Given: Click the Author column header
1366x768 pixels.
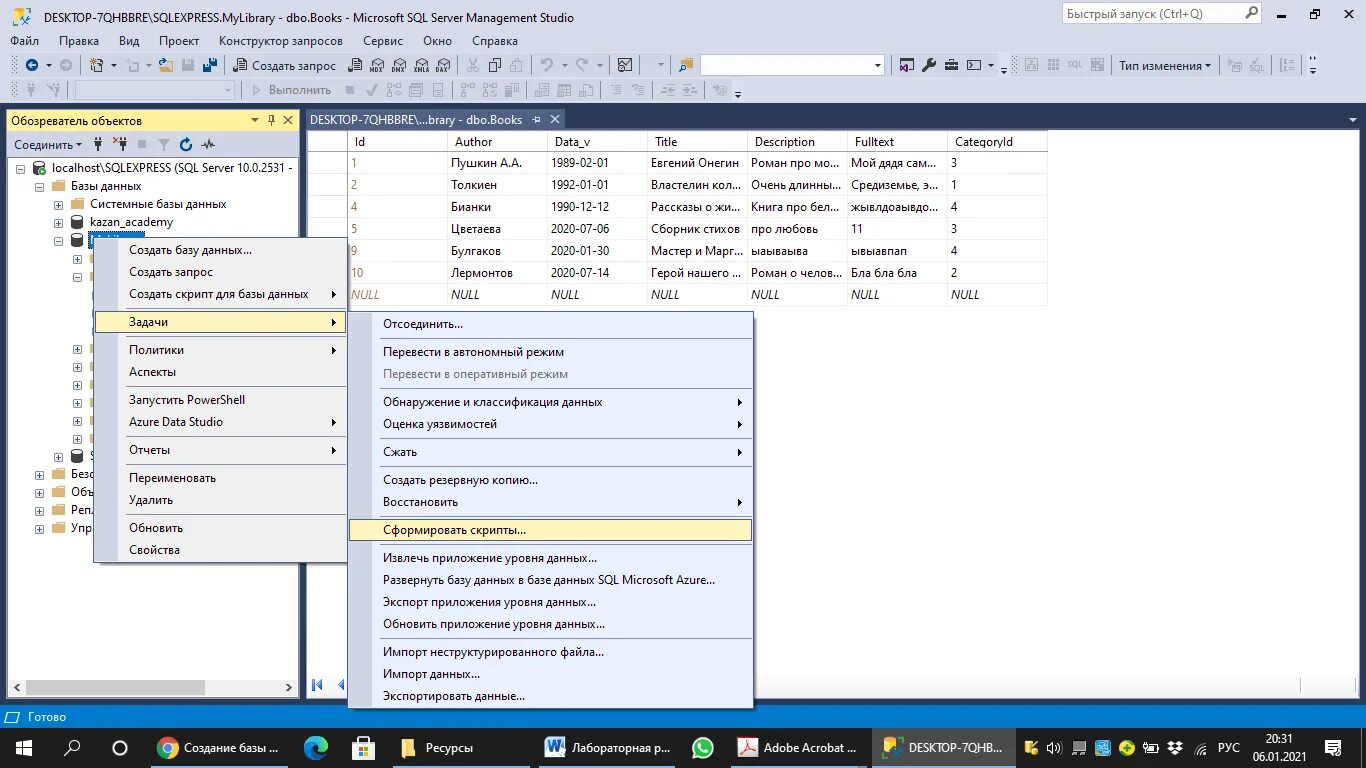Looking at the screenshot, I should pos(497,142).
